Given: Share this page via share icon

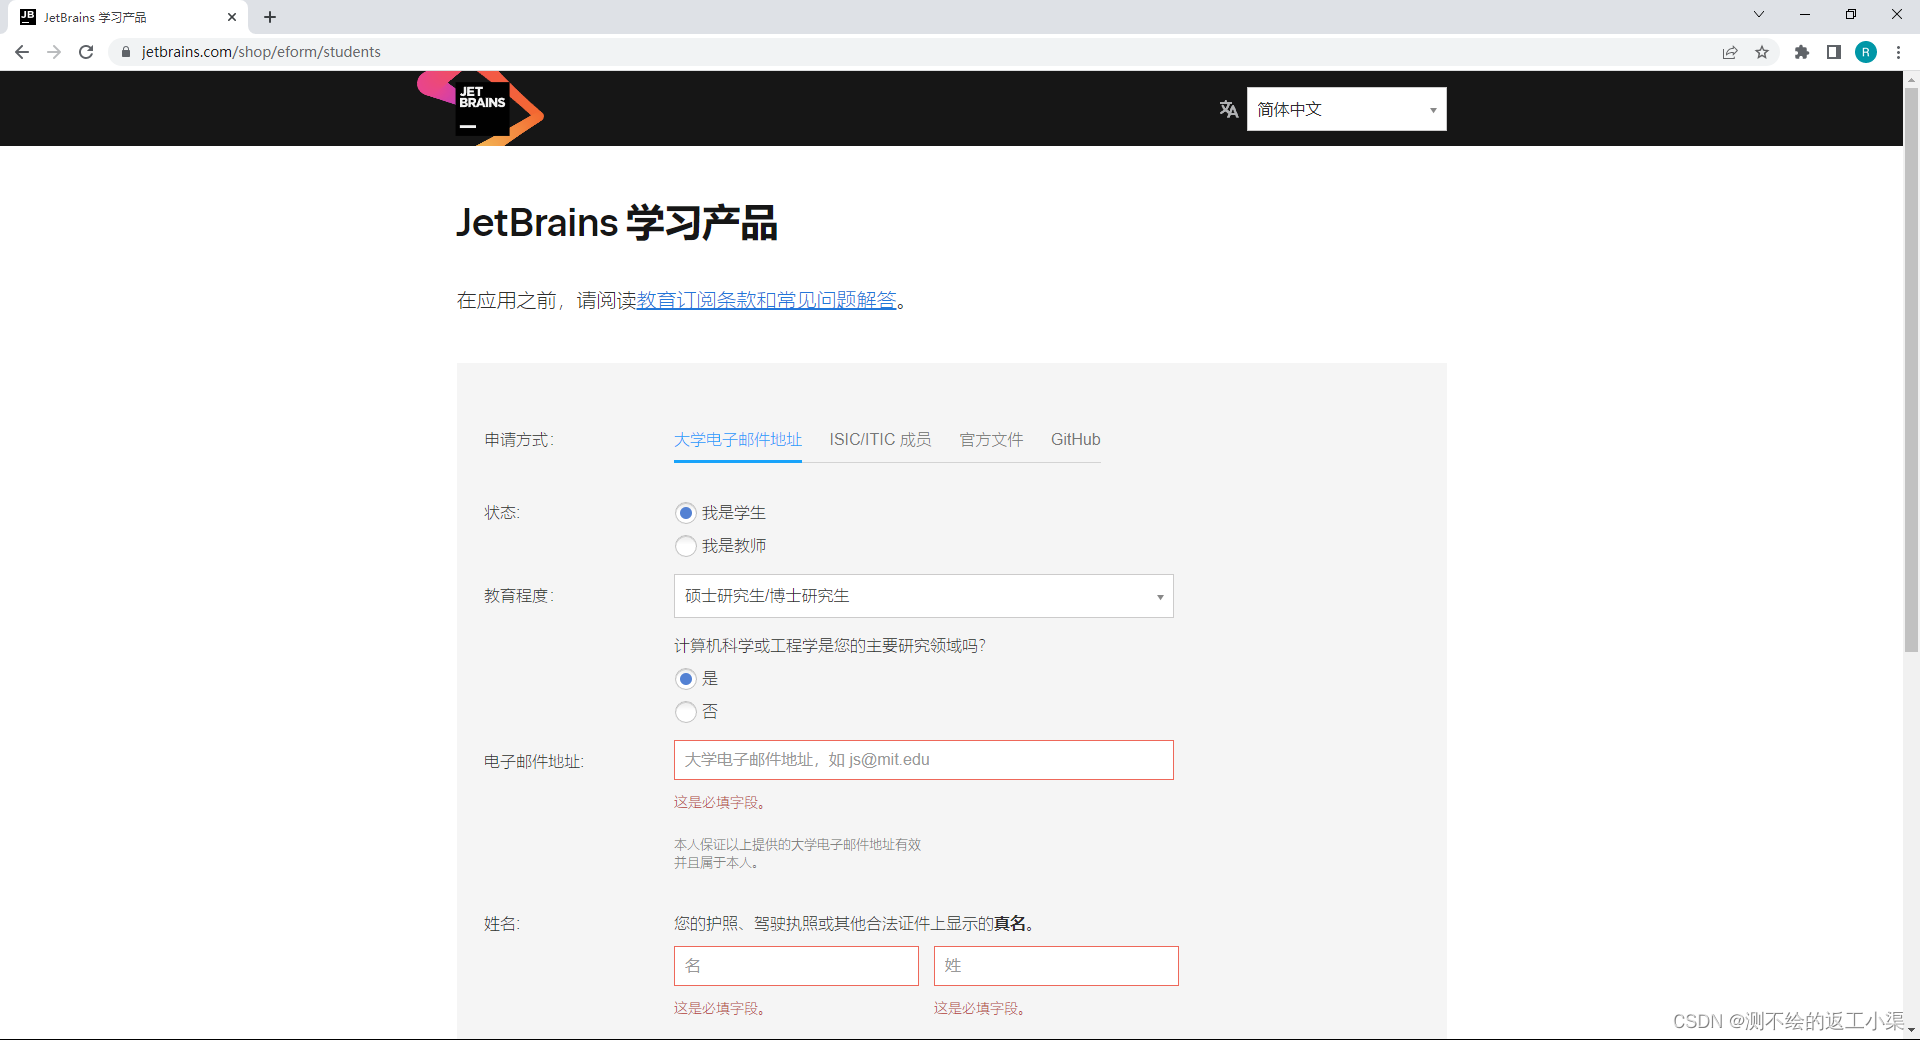Looking at the screenshot, I should coord(1730,52).
